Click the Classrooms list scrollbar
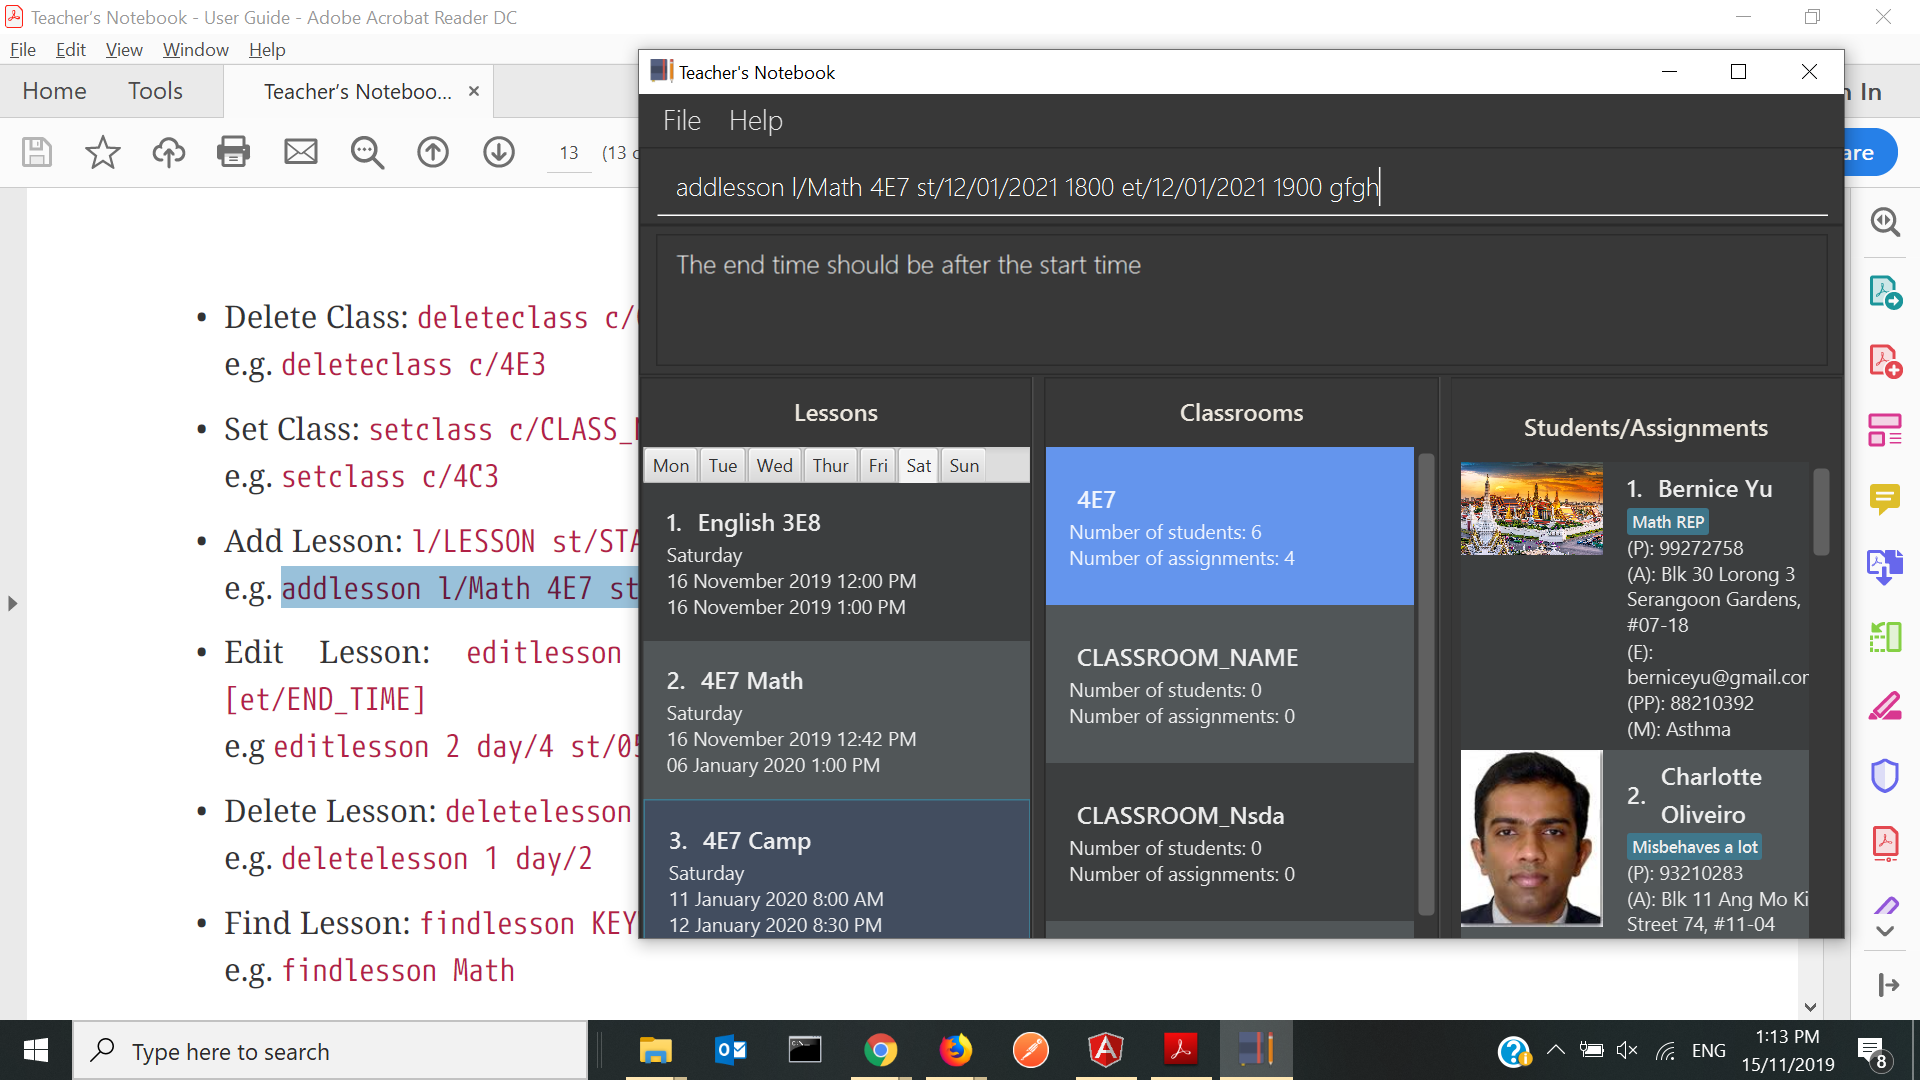The image size is (1920, 1080). click(x=1426, y=684)
